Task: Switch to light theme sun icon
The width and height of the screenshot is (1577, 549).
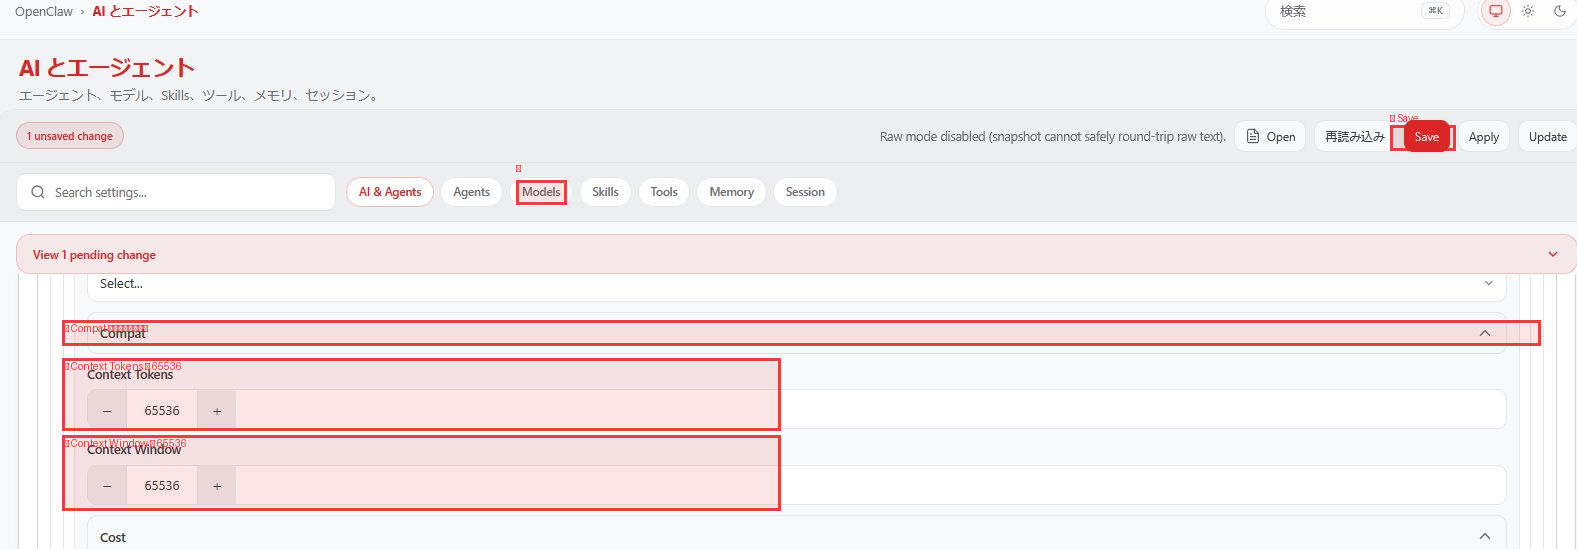Action: click(1527, 11)
